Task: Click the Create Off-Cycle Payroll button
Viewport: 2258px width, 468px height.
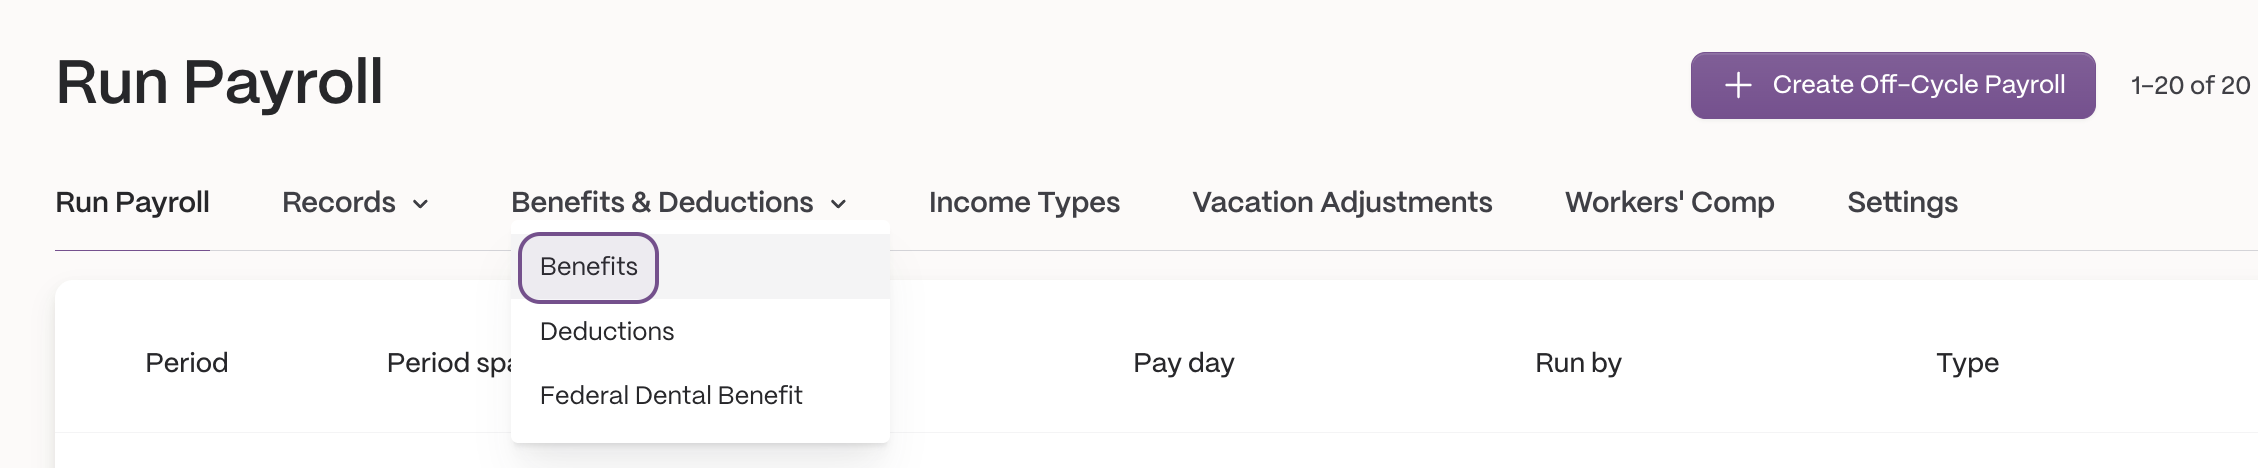Action: pos(1893,85)
